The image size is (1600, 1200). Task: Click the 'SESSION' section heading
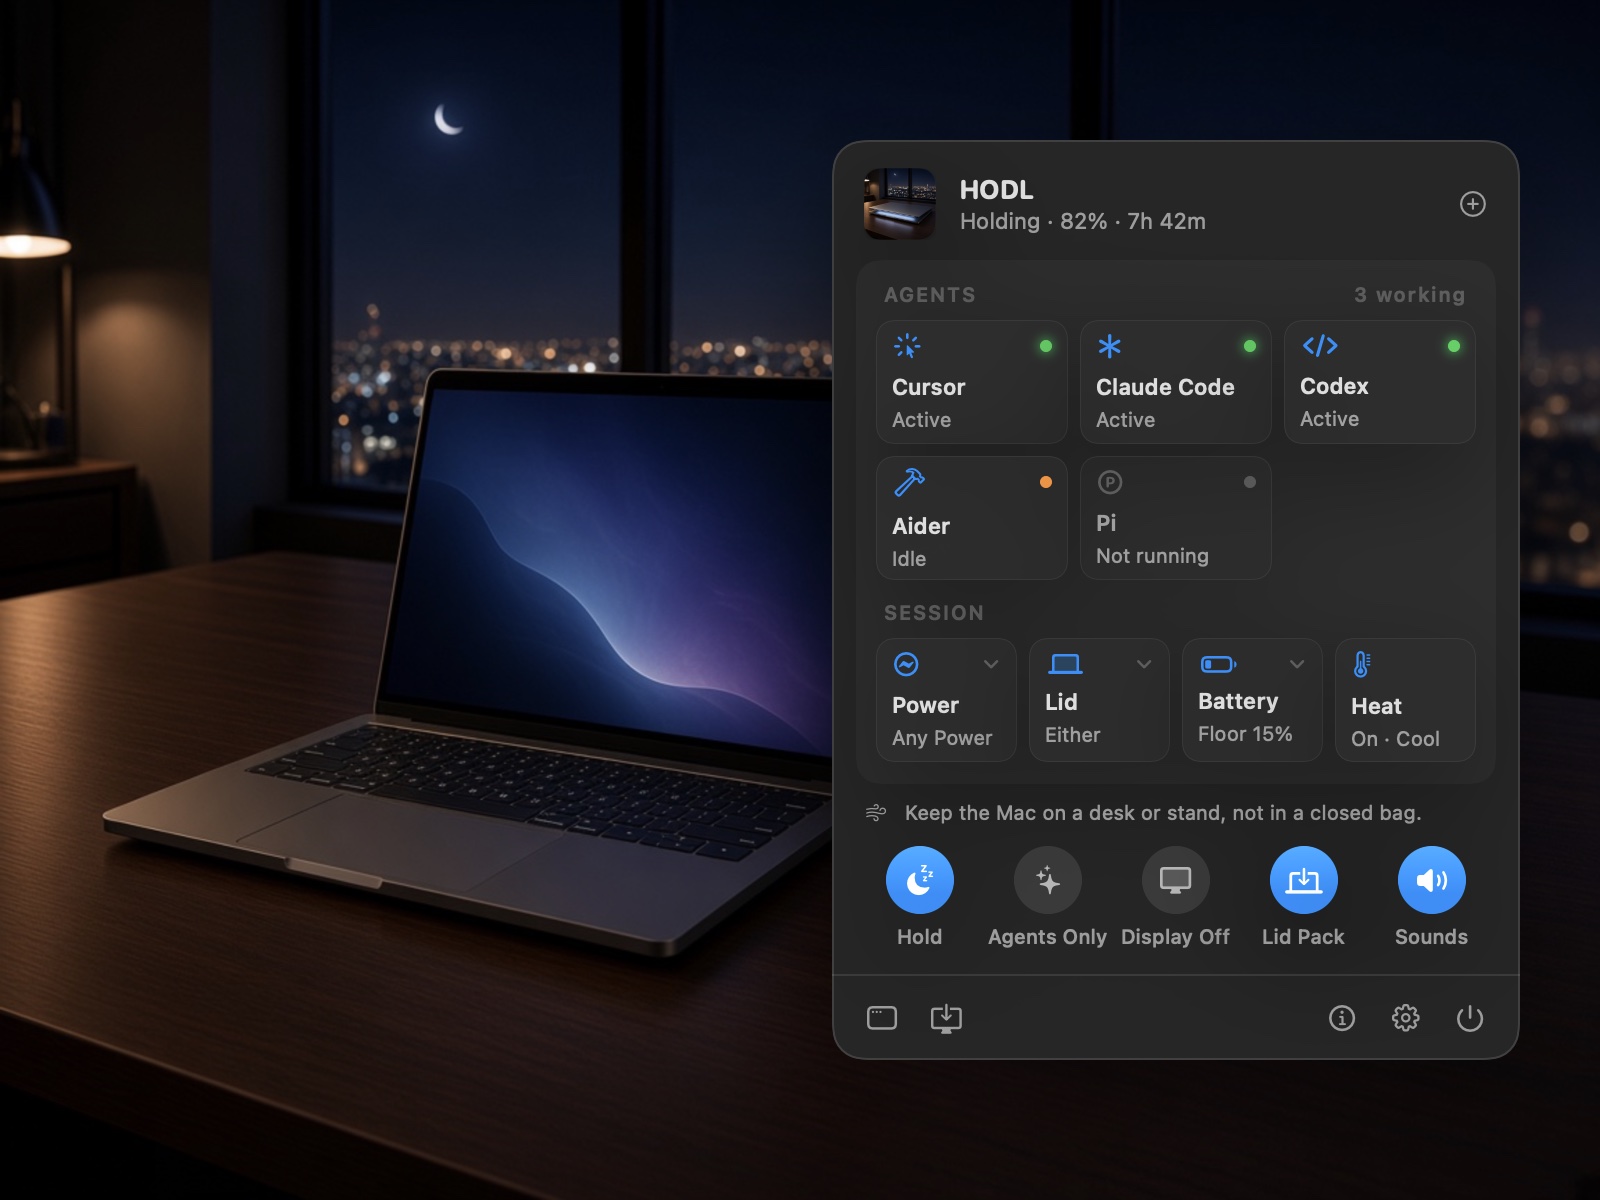click(x=934, y=613)
